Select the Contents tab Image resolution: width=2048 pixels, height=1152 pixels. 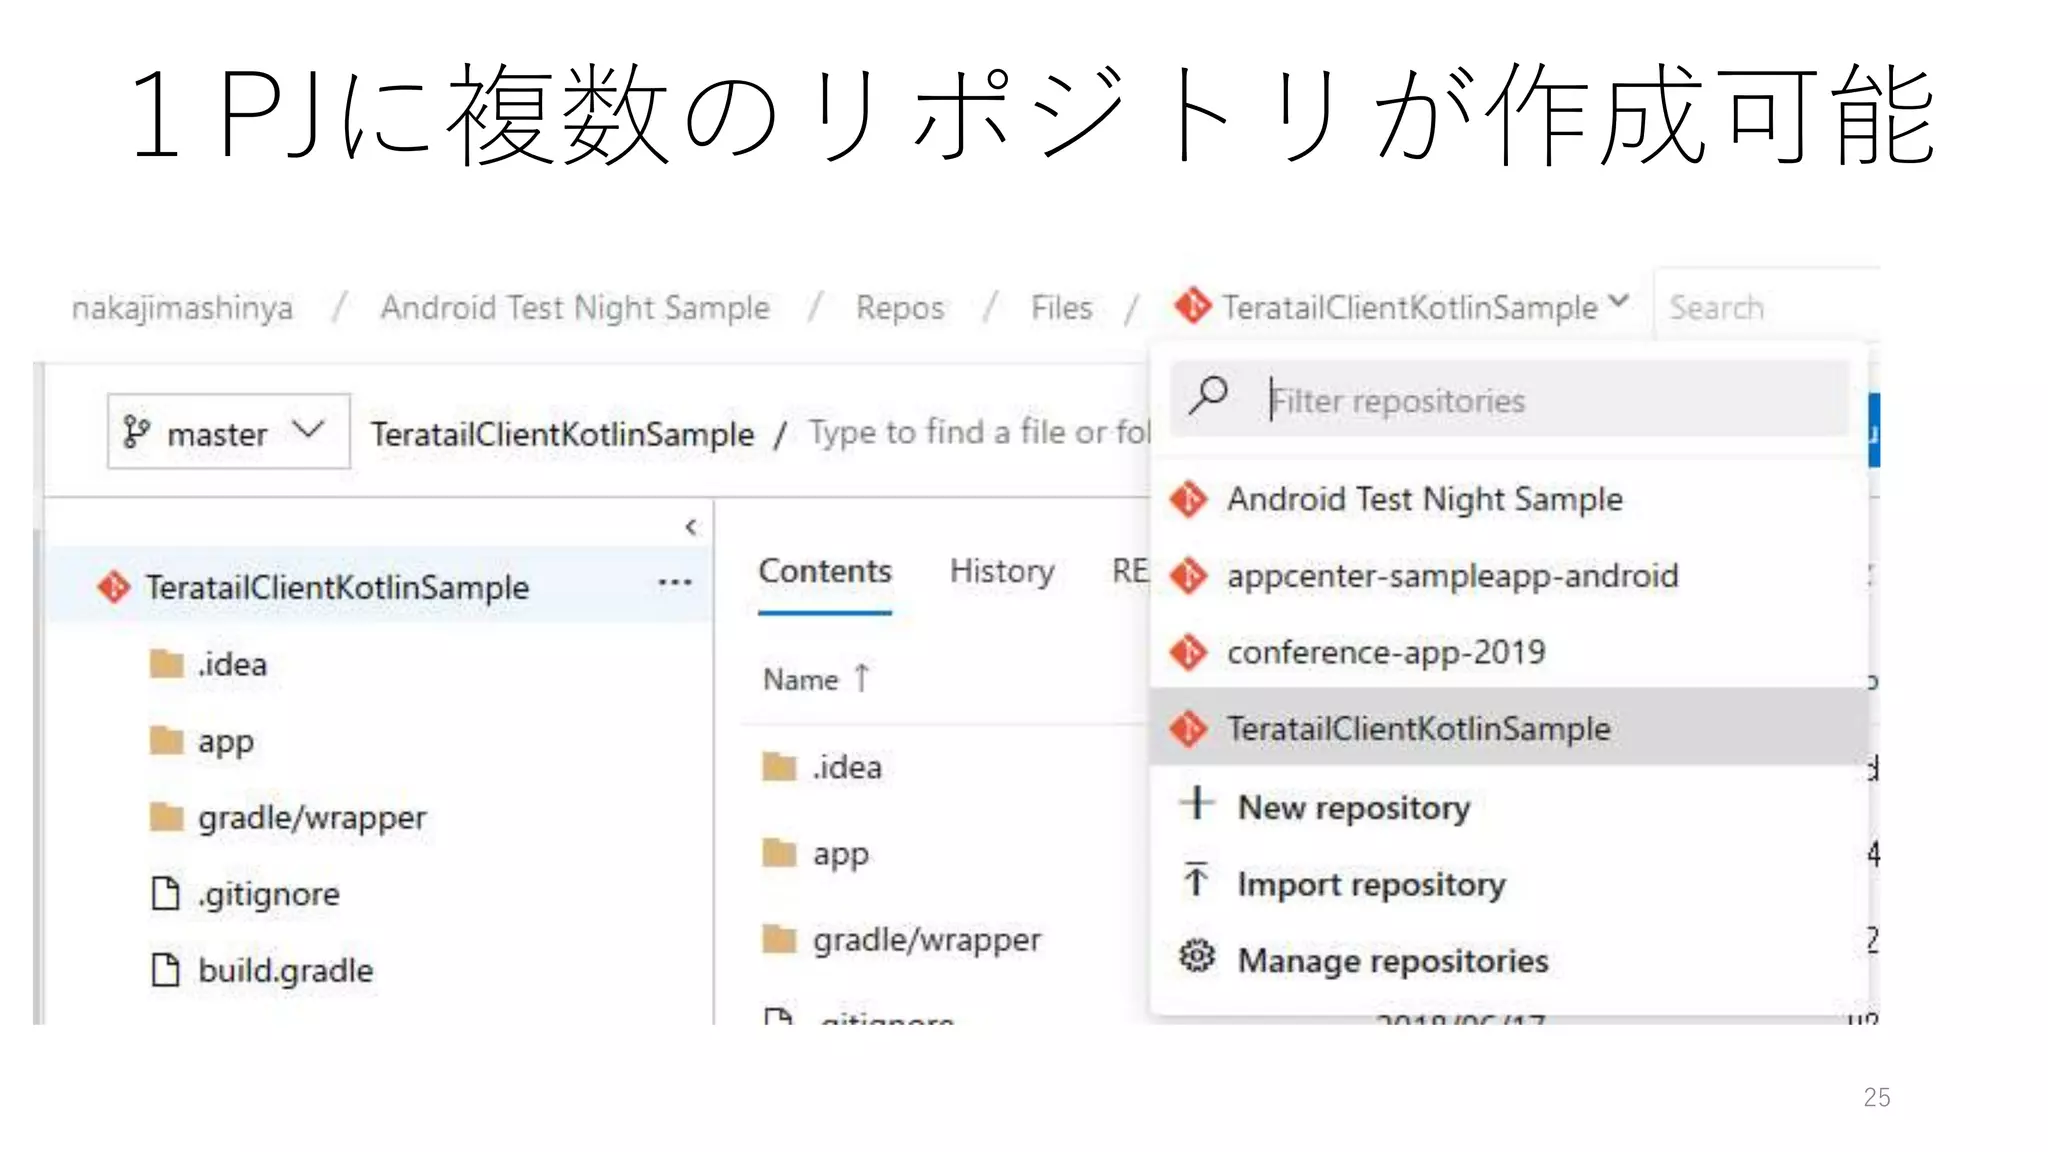[x=825, y=571]
